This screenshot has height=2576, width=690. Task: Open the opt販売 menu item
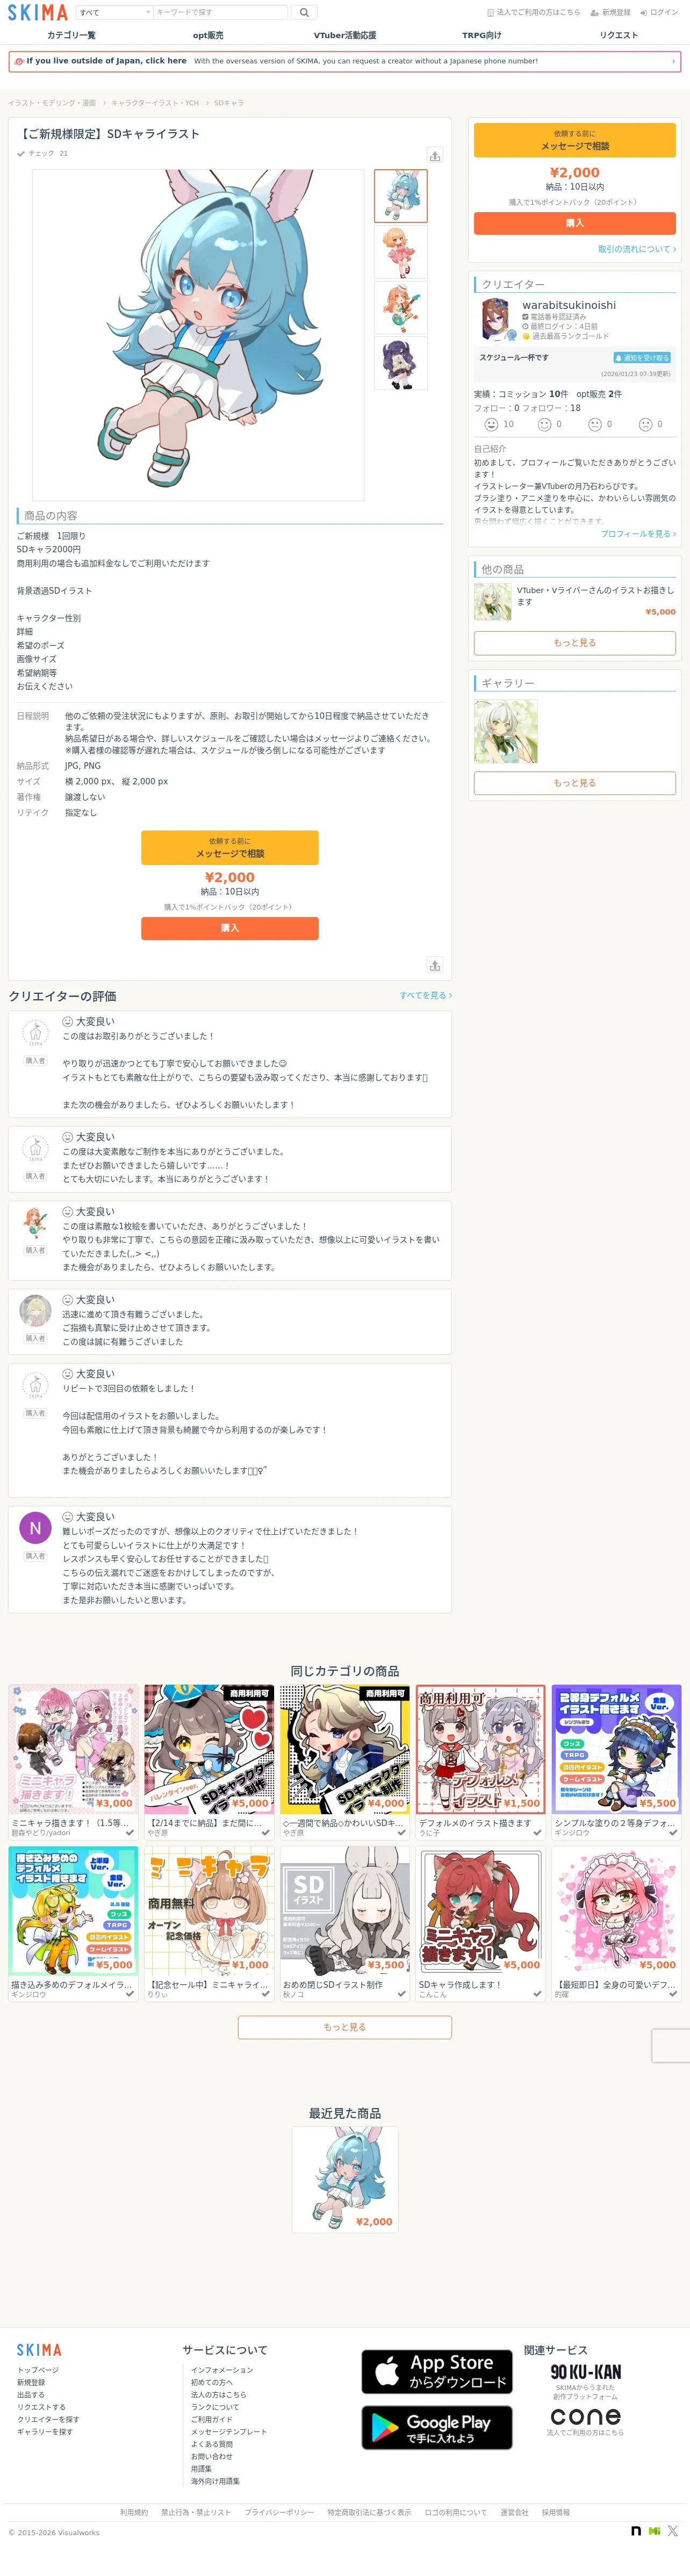208,35
